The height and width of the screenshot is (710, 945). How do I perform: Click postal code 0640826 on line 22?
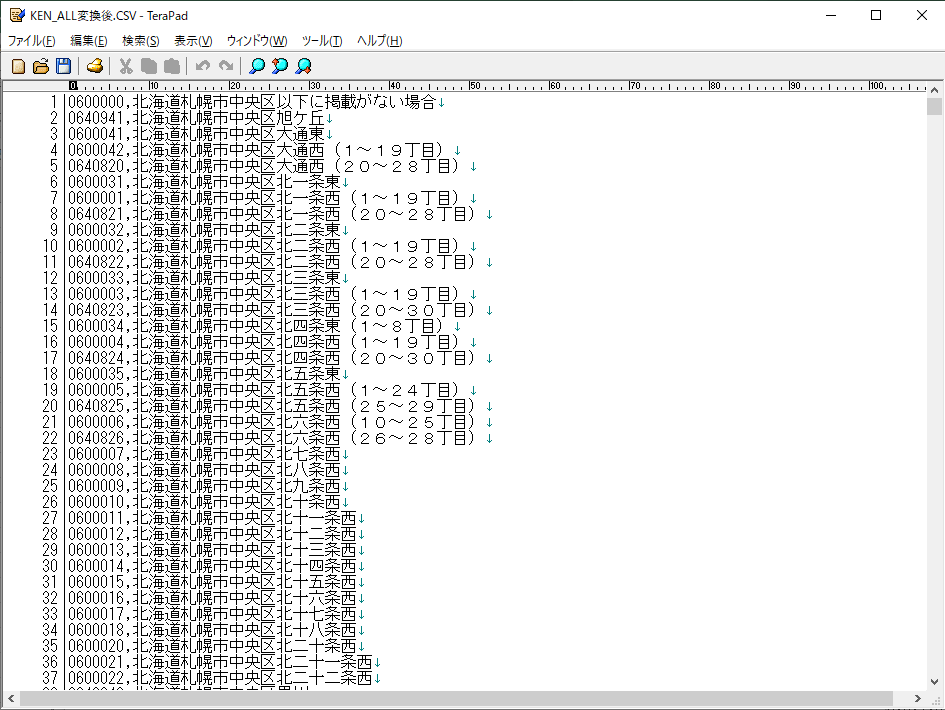point(95,438)
